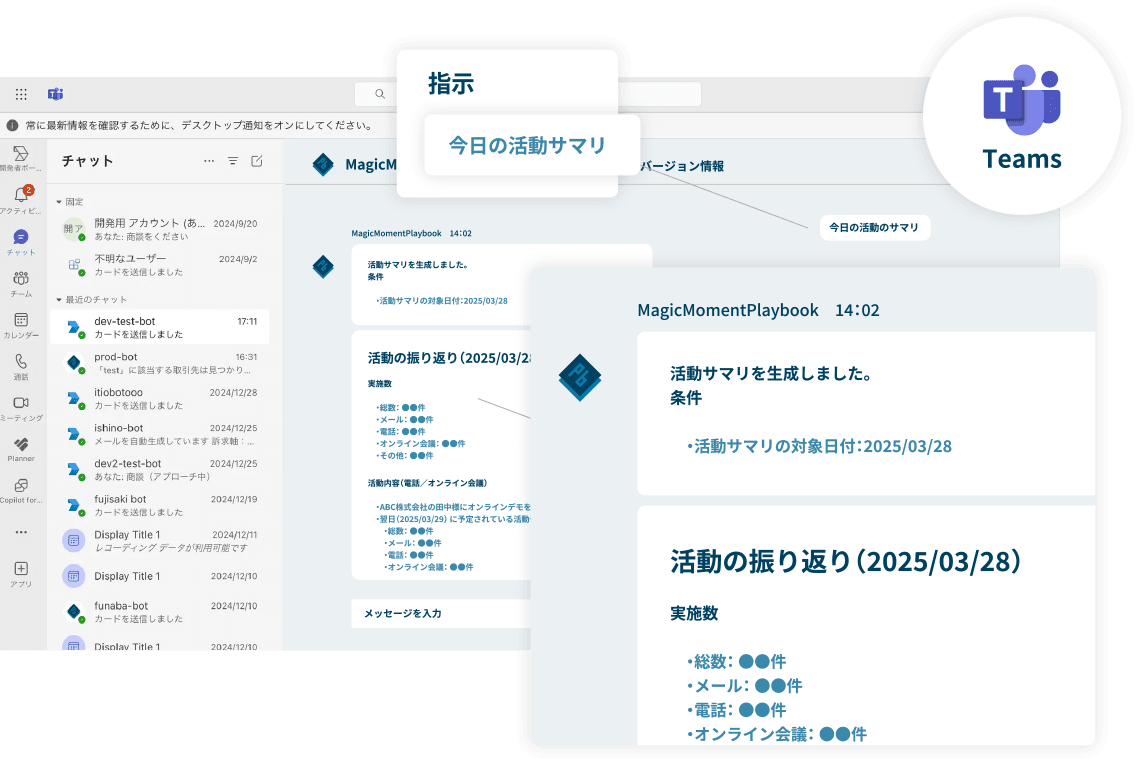Choose 今日の活動サマリ from the 指示 menu
The width and height of the screenshot is (1138, 763).
[528, 145]
